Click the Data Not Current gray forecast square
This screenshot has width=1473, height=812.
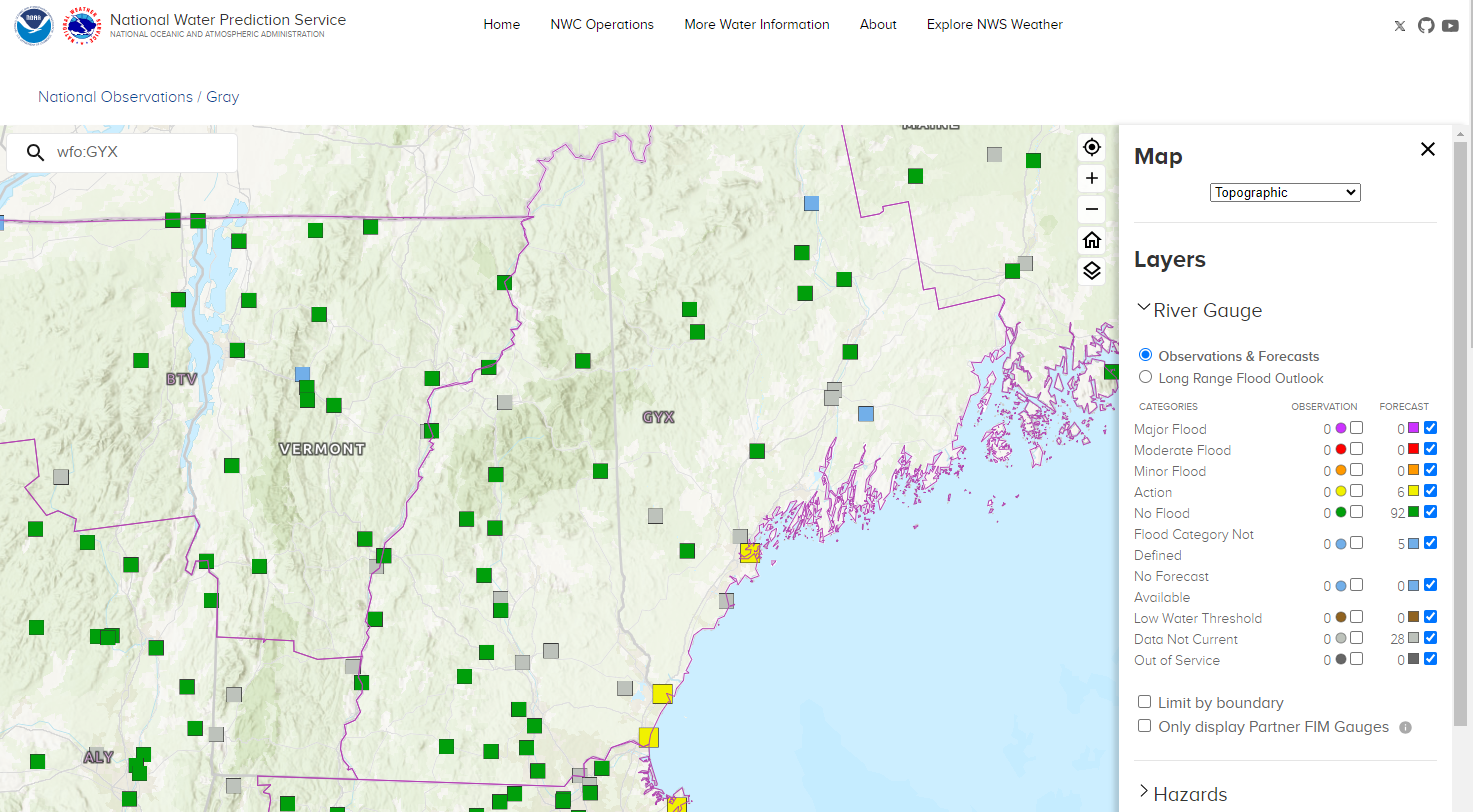(x=1413, y=638)
